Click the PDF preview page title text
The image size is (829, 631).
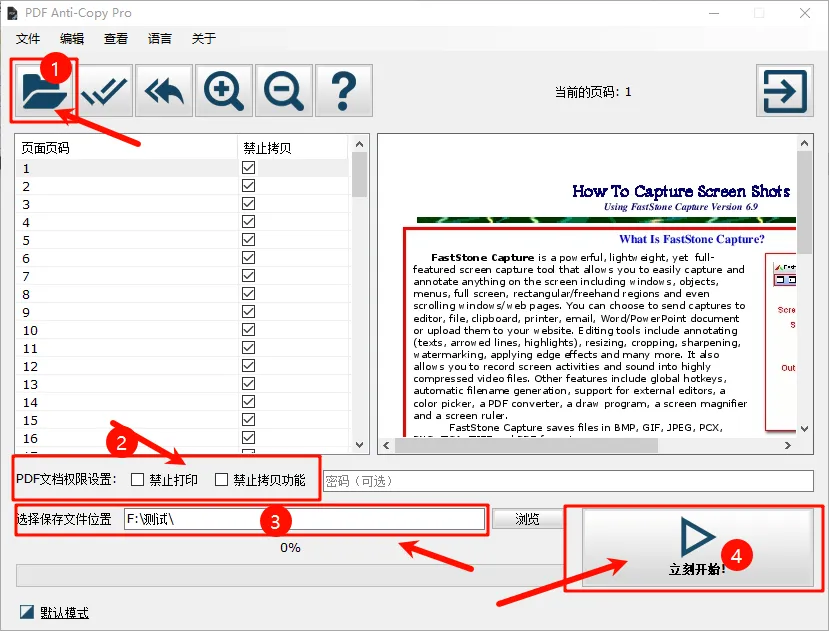pos(681,191)
